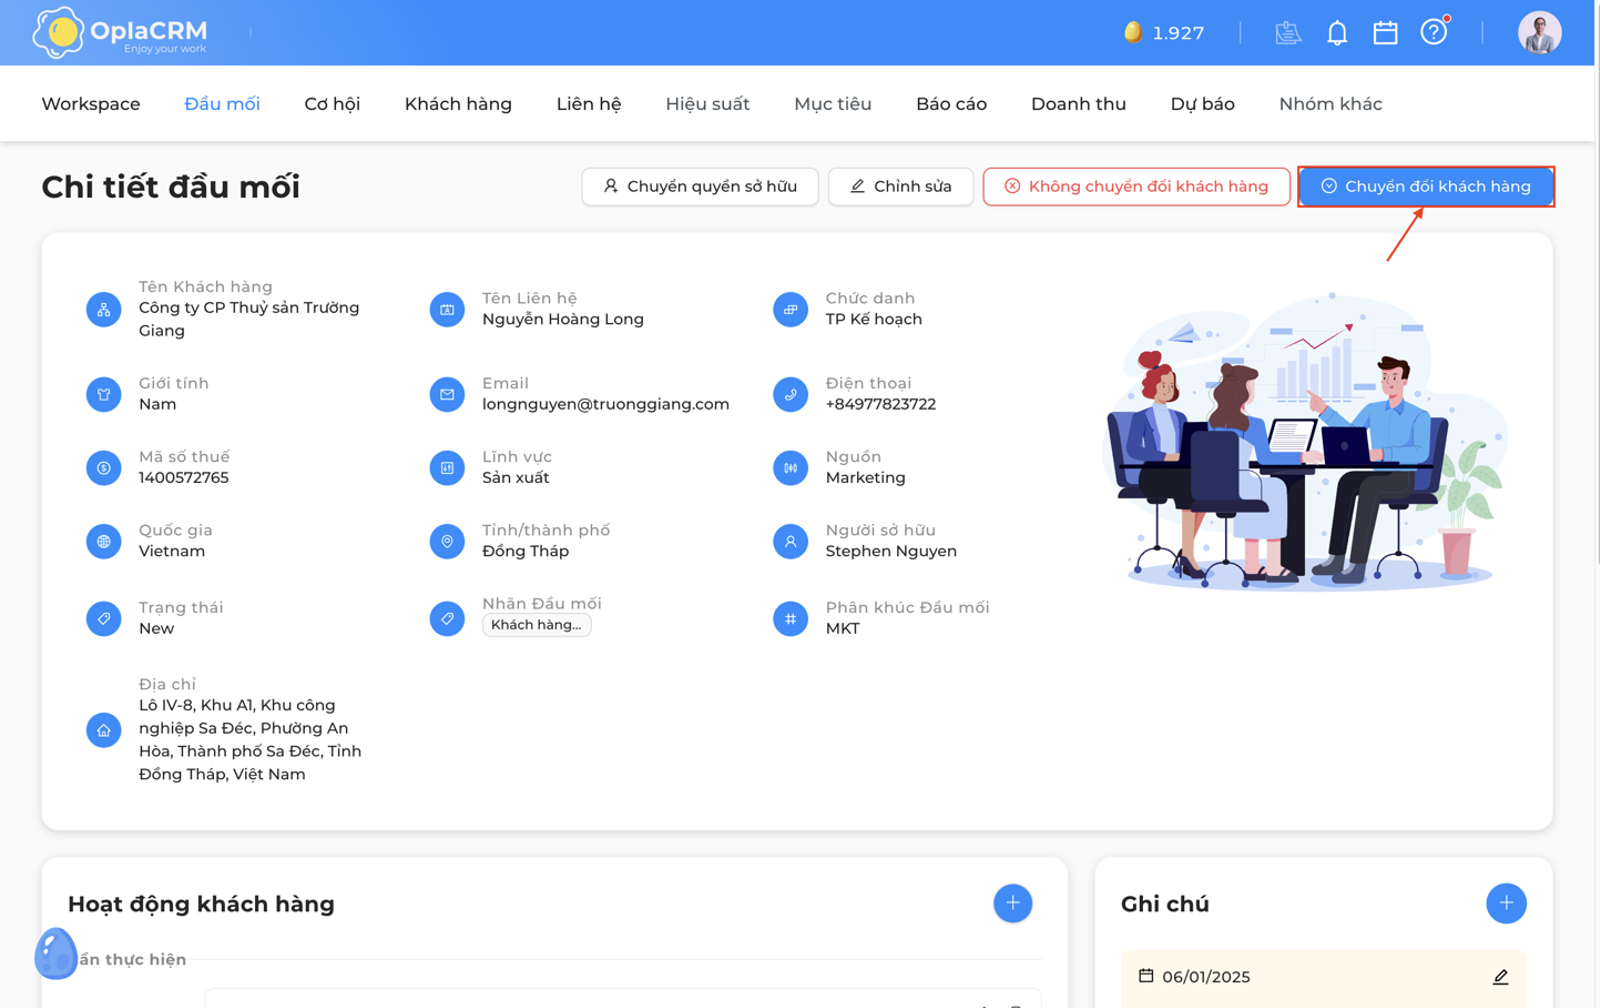Click the Phân khúc Đầu mối hashtag icon
This screenshot has width=1600, height=1008.
click(x=790, y=619)
